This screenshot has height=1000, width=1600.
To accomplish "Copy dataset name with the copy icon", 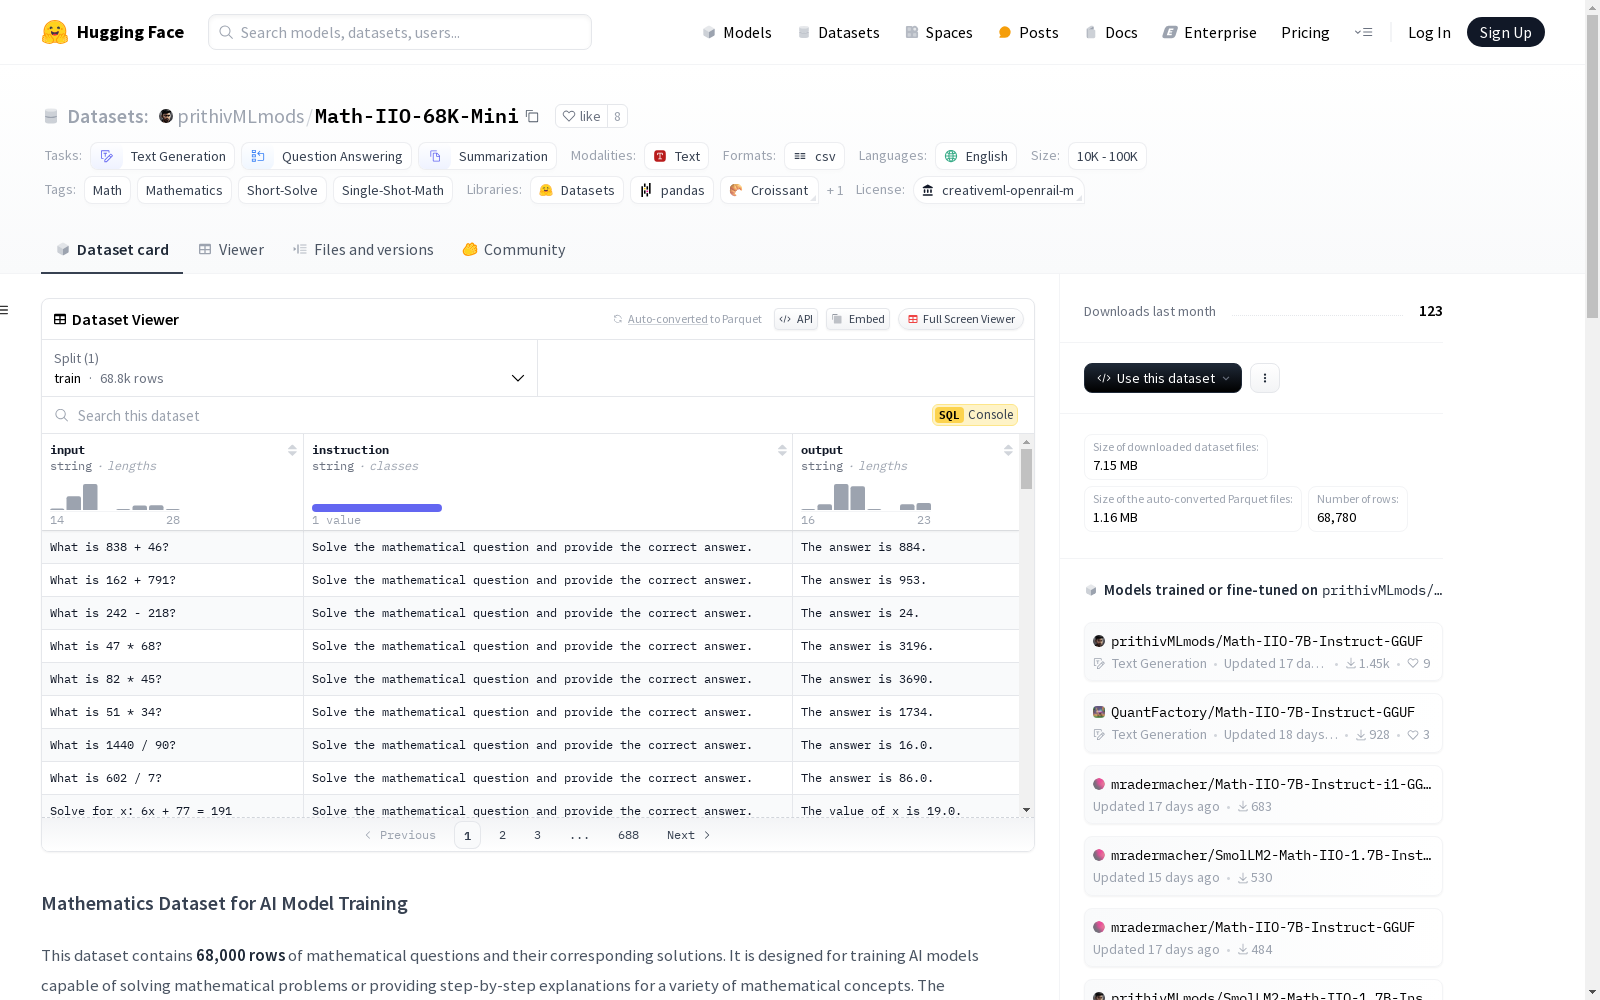I will (532, 117).
